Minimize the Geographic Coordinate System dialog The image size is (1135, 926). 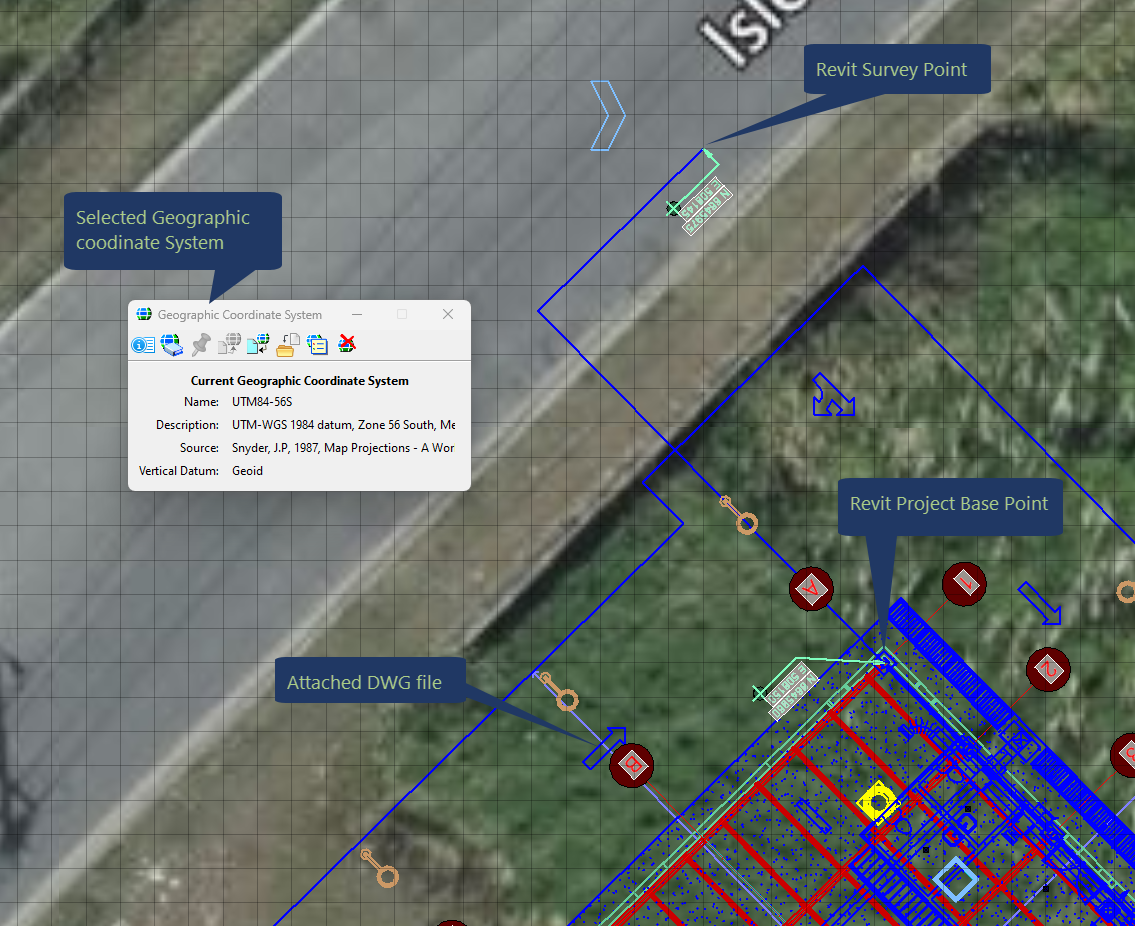click(x=357, y=313)
